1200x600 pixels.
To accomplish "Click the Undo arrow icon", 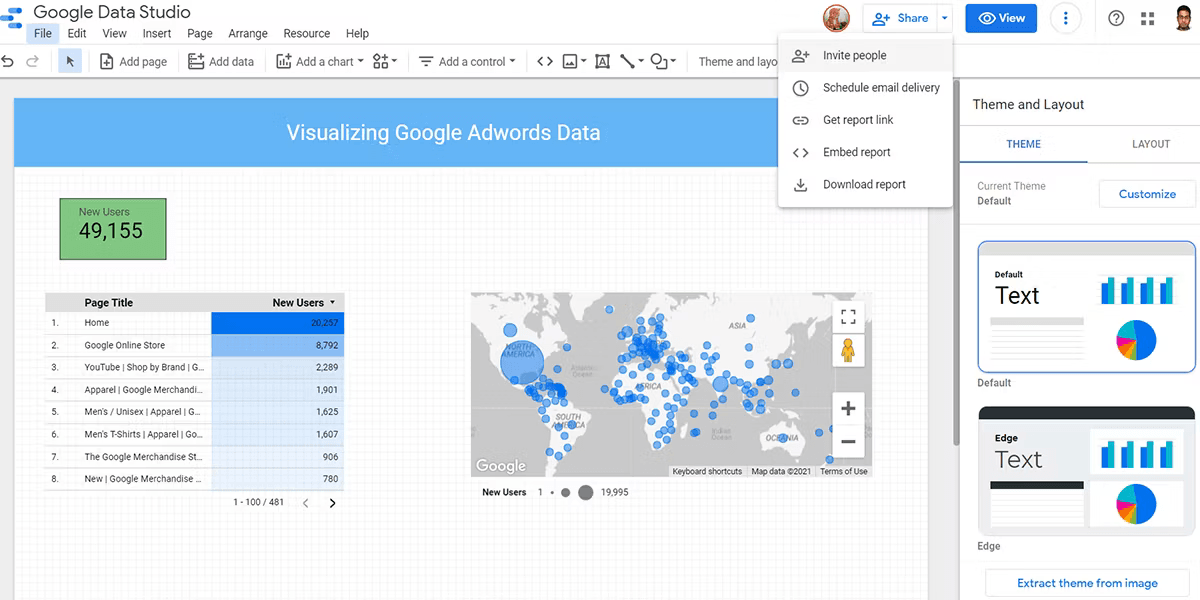I will [8, 61].
